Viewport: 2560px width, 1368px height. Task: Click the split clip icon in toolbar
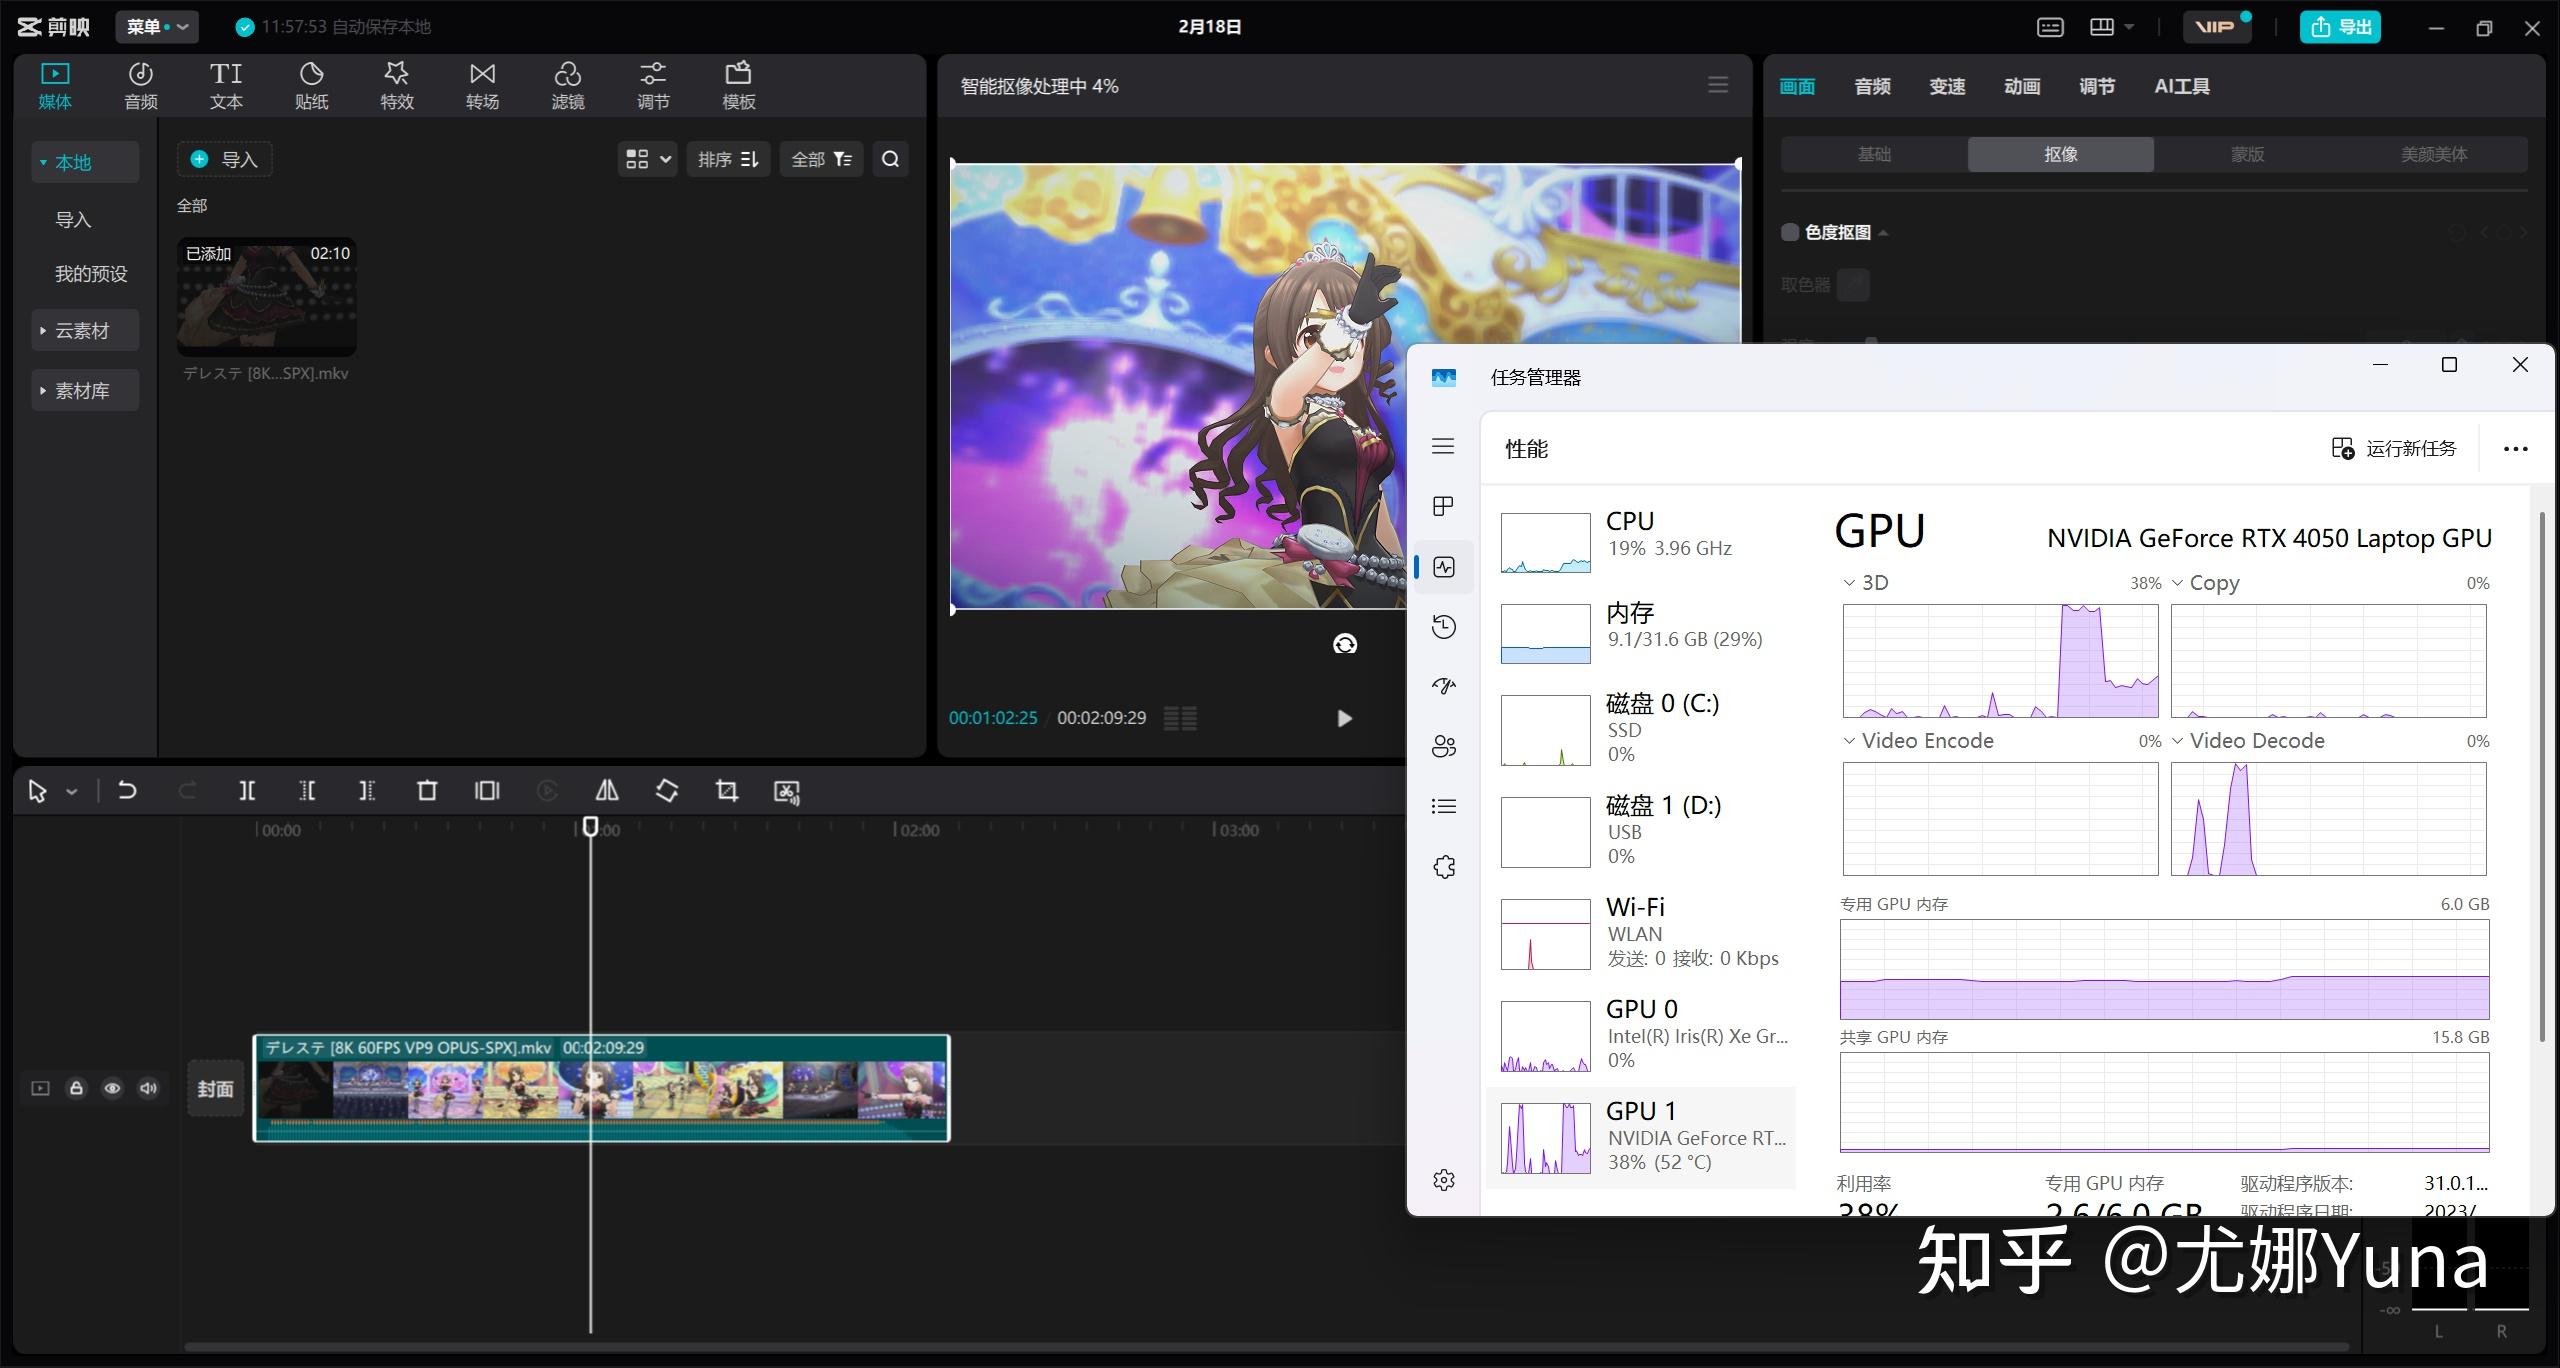[x=246, y=791]
